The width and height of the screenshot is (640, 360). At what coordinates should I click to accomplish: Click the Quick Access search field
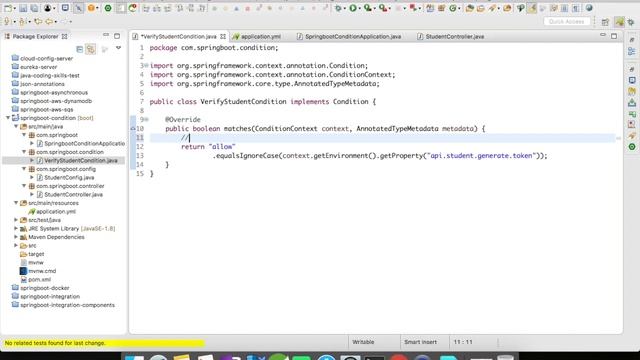(x=567, y=21)
